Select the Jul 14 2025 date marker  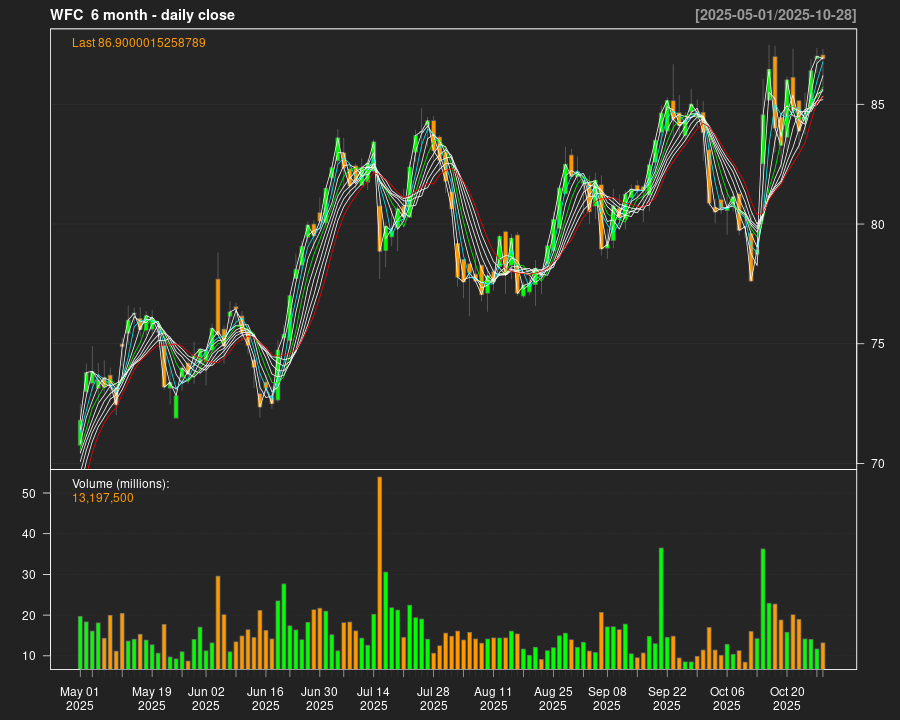click(373, 698)
